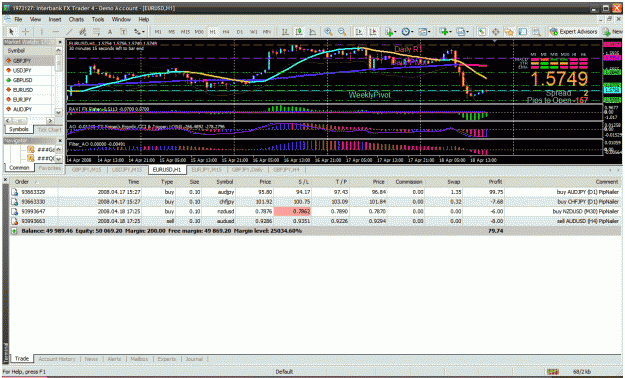The image size is (625, 378).
Task: Toggle the H1 timeframe button
Action: click(213, 32)
